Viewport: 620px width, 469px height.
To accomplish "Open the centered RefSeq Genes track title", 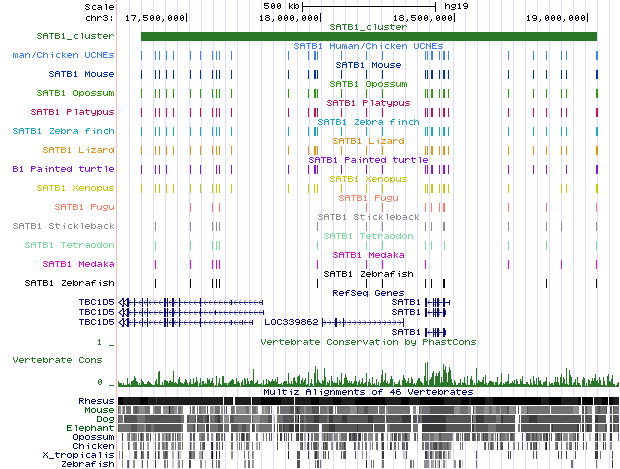I will (367, 293).
